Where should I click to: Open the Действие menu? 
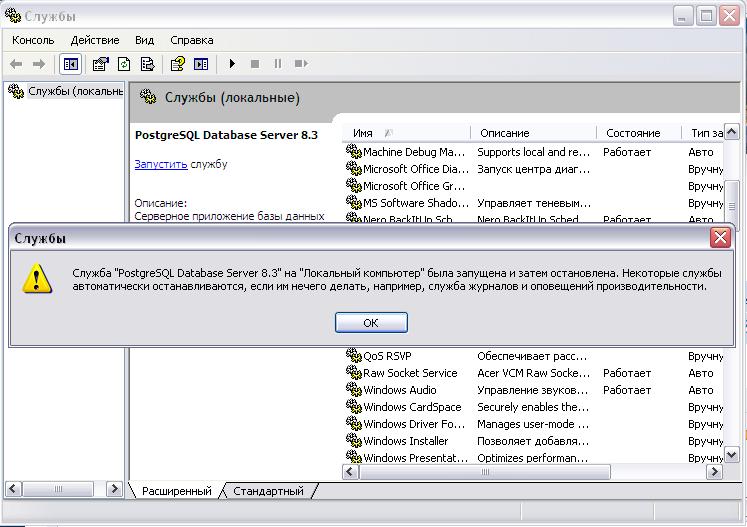tap(95, 40)
